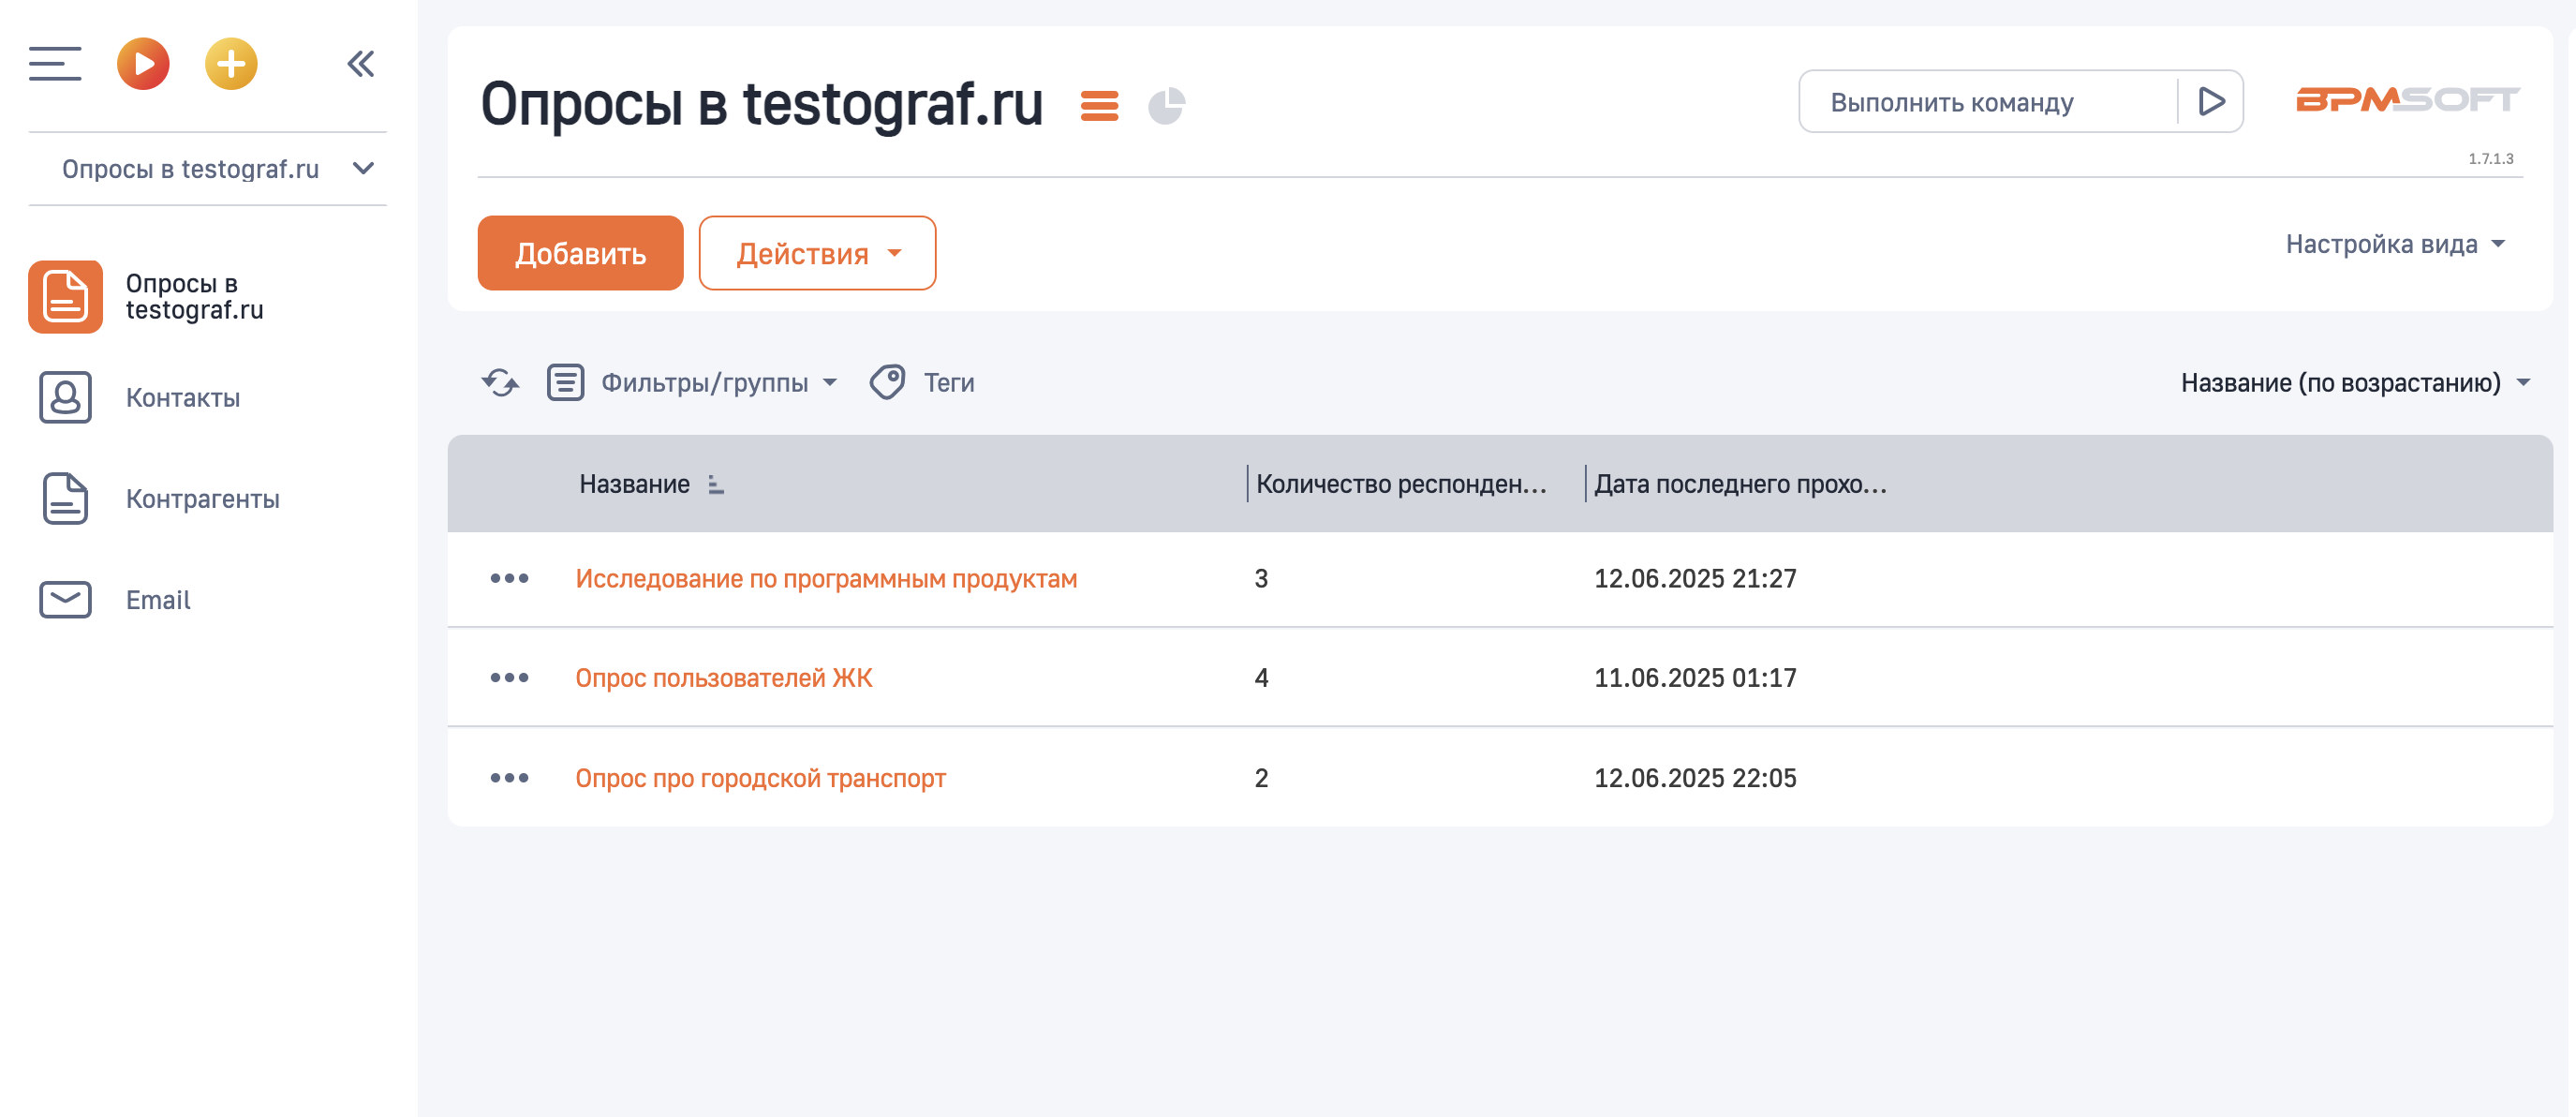Expand Фильтры/группы dropdown
Screen dimensions: 2576x1117
coord(719,382)
